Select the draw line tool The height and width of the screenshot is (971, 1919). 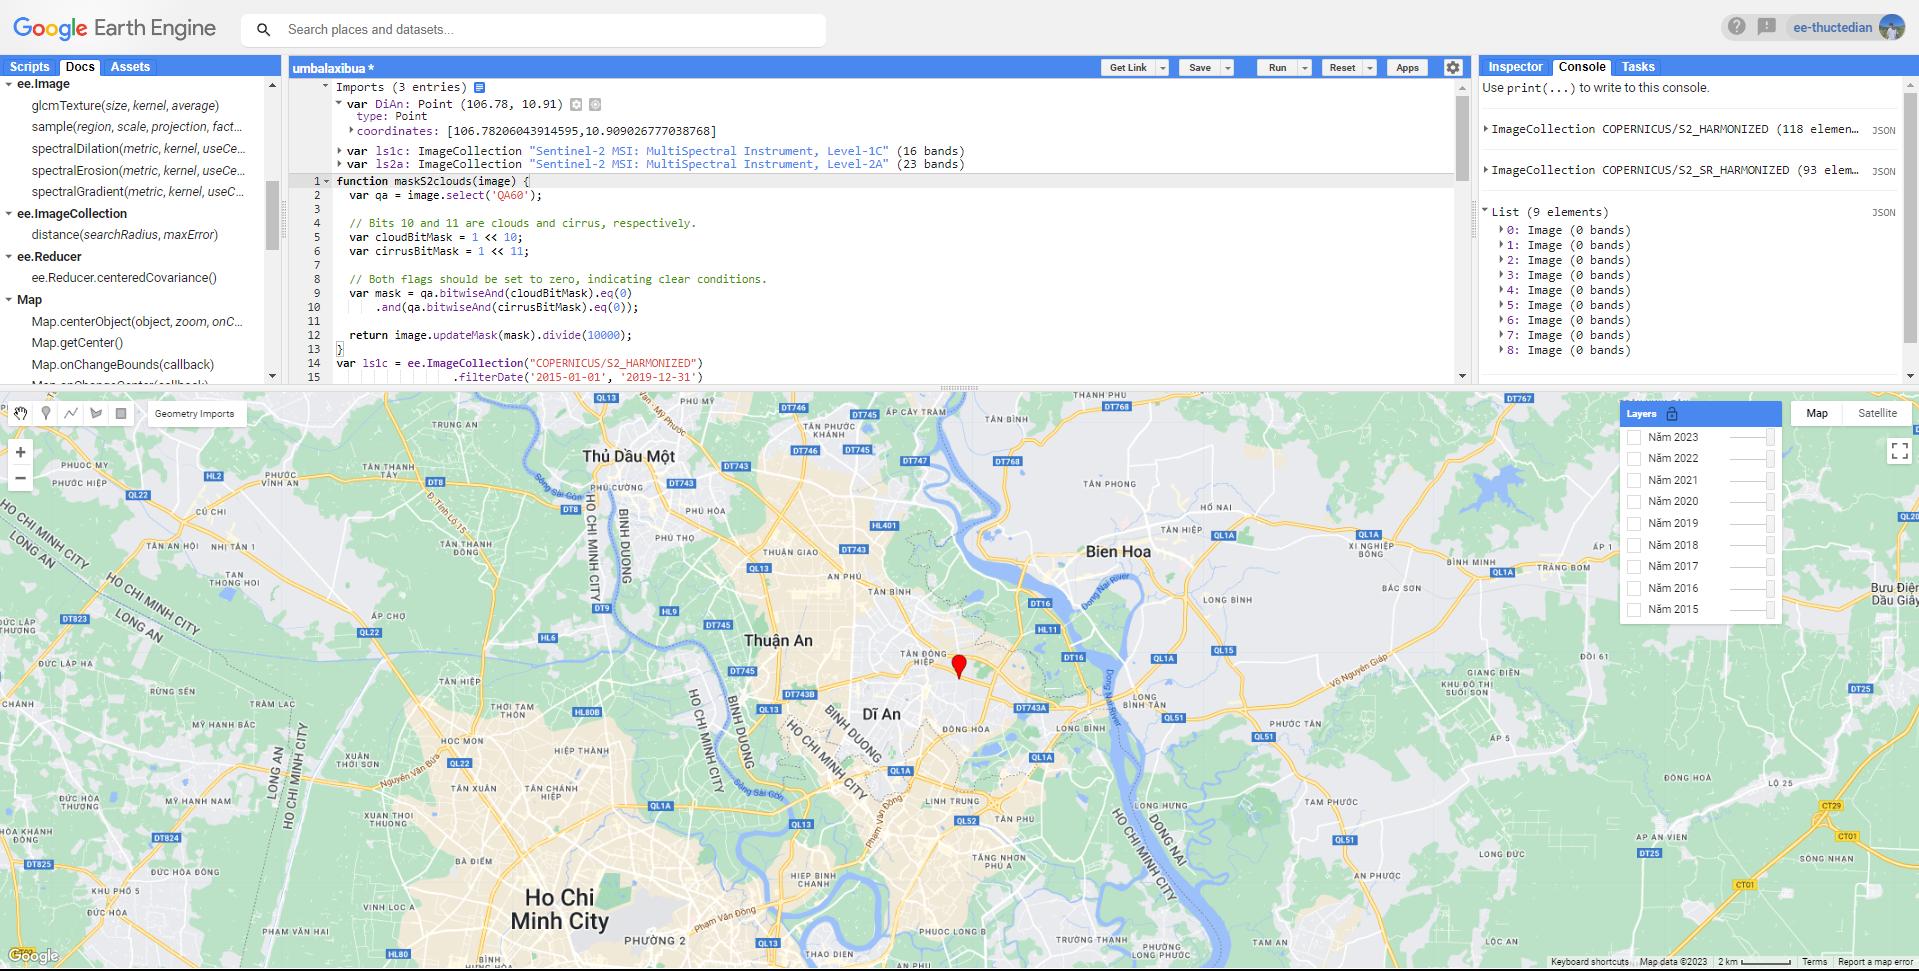point(71,413)
